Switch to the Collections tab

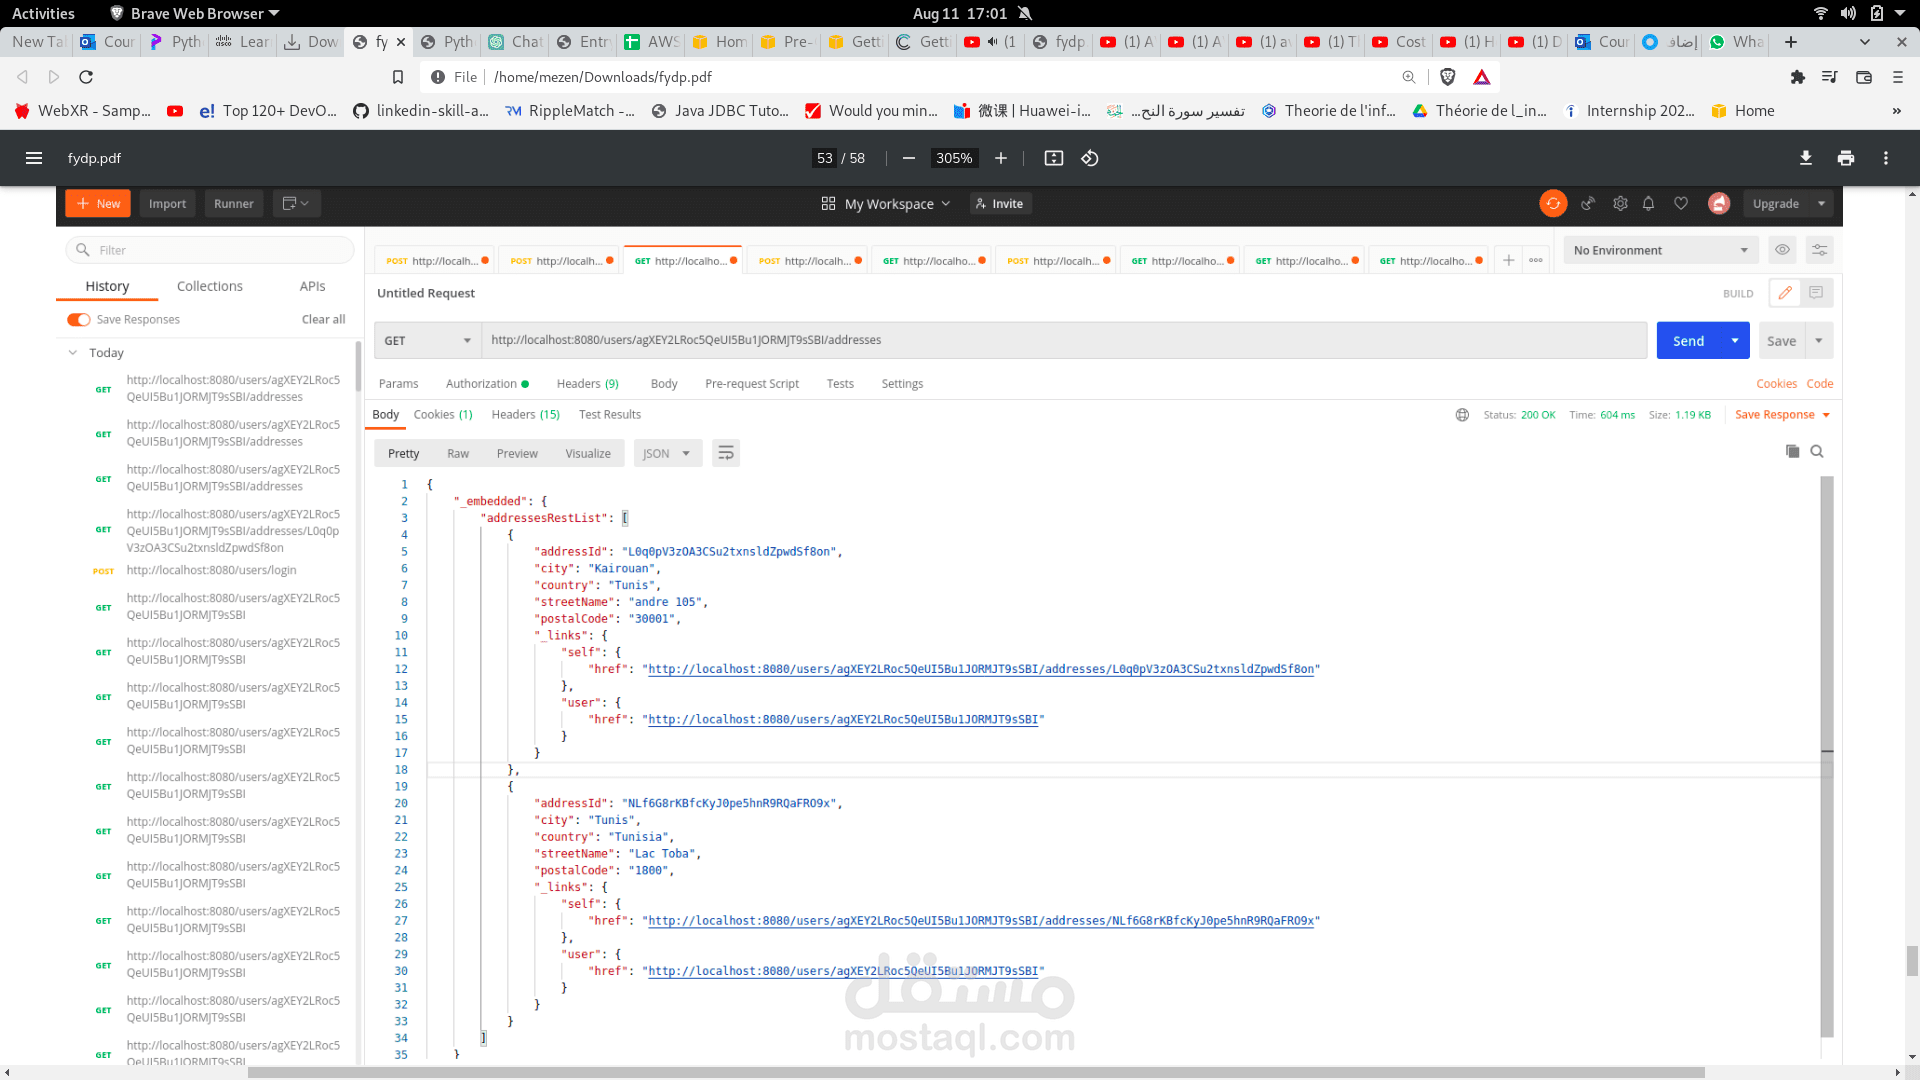(x=209, y=286)
